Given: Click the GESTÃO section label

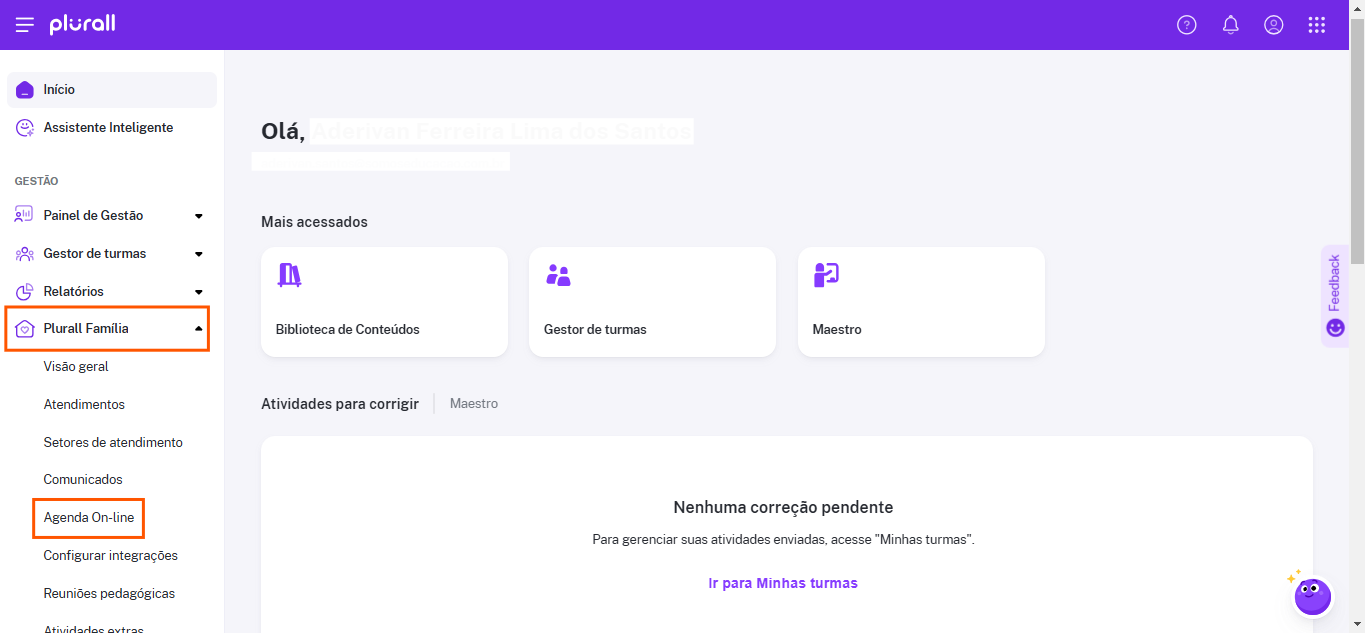Looking at the screenshot, I should pos(36,182).
